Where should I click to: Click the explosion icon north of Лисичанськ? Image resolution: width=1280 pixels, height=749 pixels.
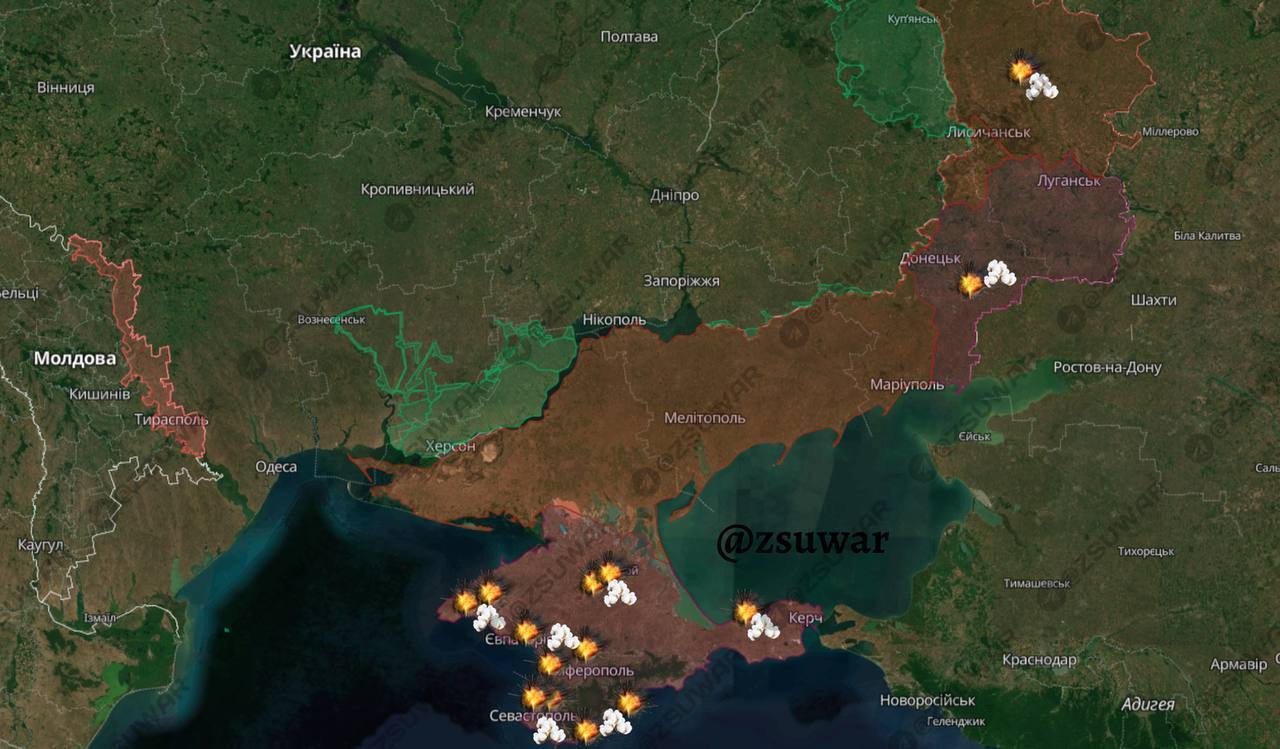point(1021,70)
